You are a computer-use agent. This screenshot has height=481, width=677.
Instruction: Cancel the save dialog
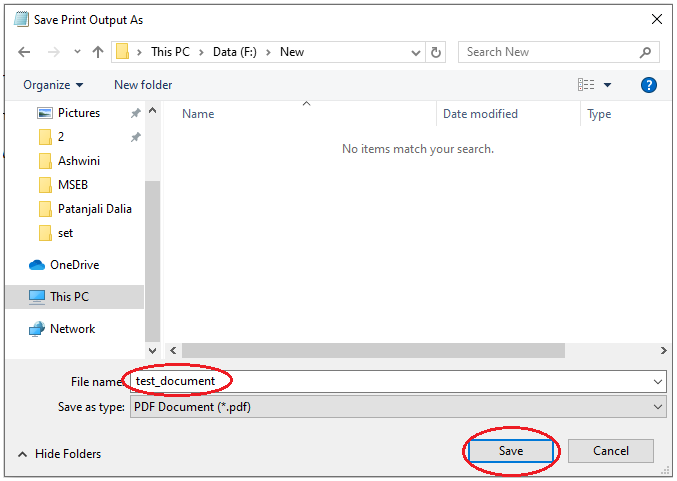pyautogui.click(x=611, y=451)
